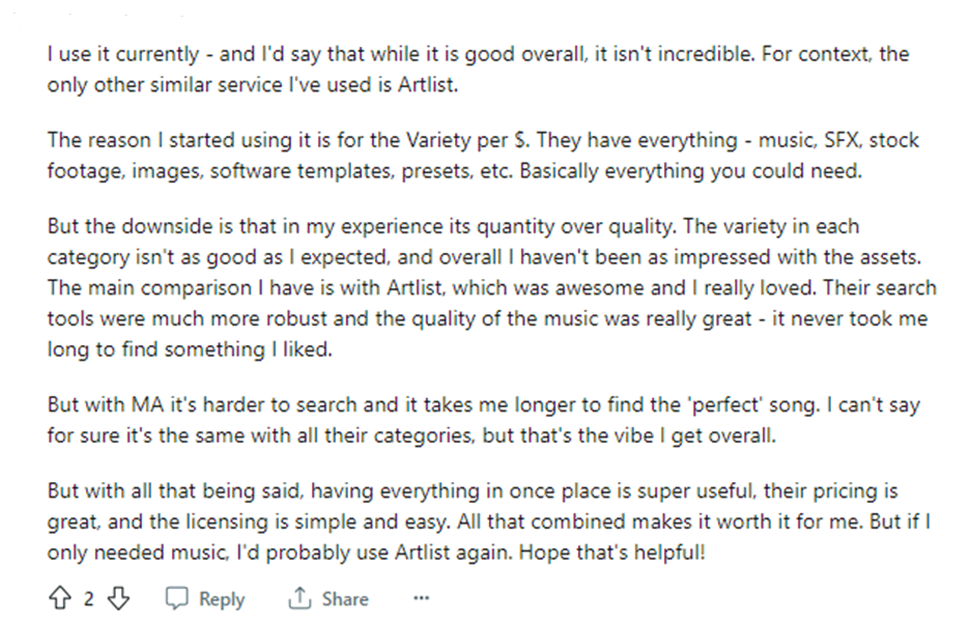This screenshot has height=640, width=960.
Task: Click the Share button label
Action: pos(344,599)
